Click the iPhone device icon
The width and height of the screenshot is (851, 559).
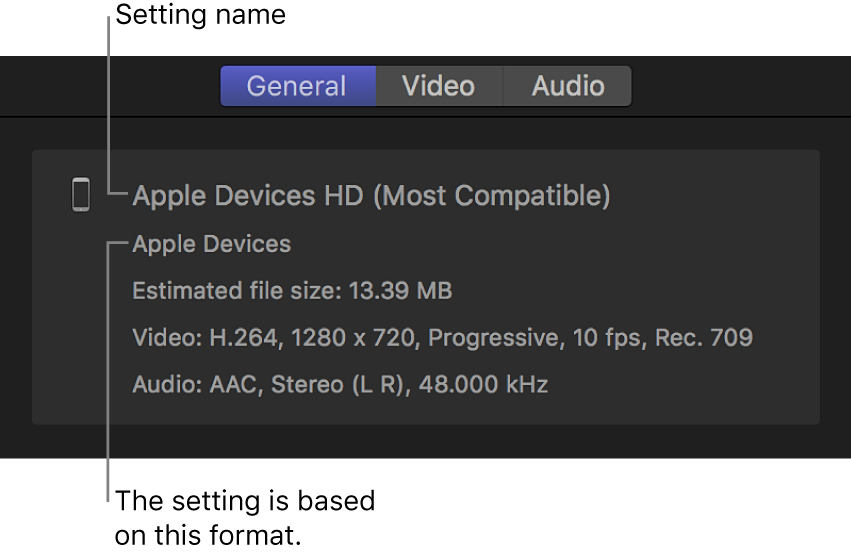pyautogui.click(x=81, y=194)
